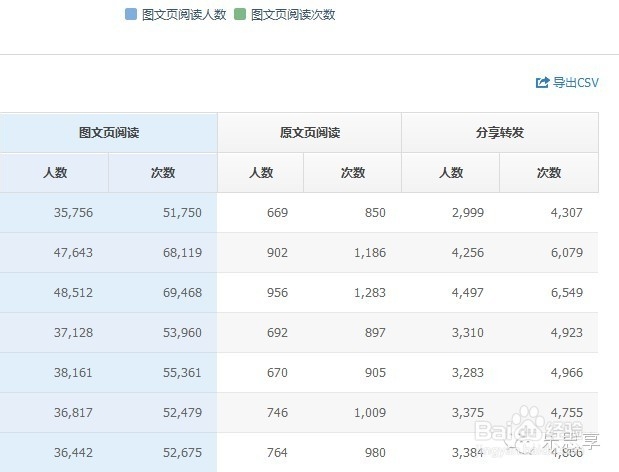Click the cell value 55,361
Viewport: 619px width, 472px height.
(x=182, y=373)
